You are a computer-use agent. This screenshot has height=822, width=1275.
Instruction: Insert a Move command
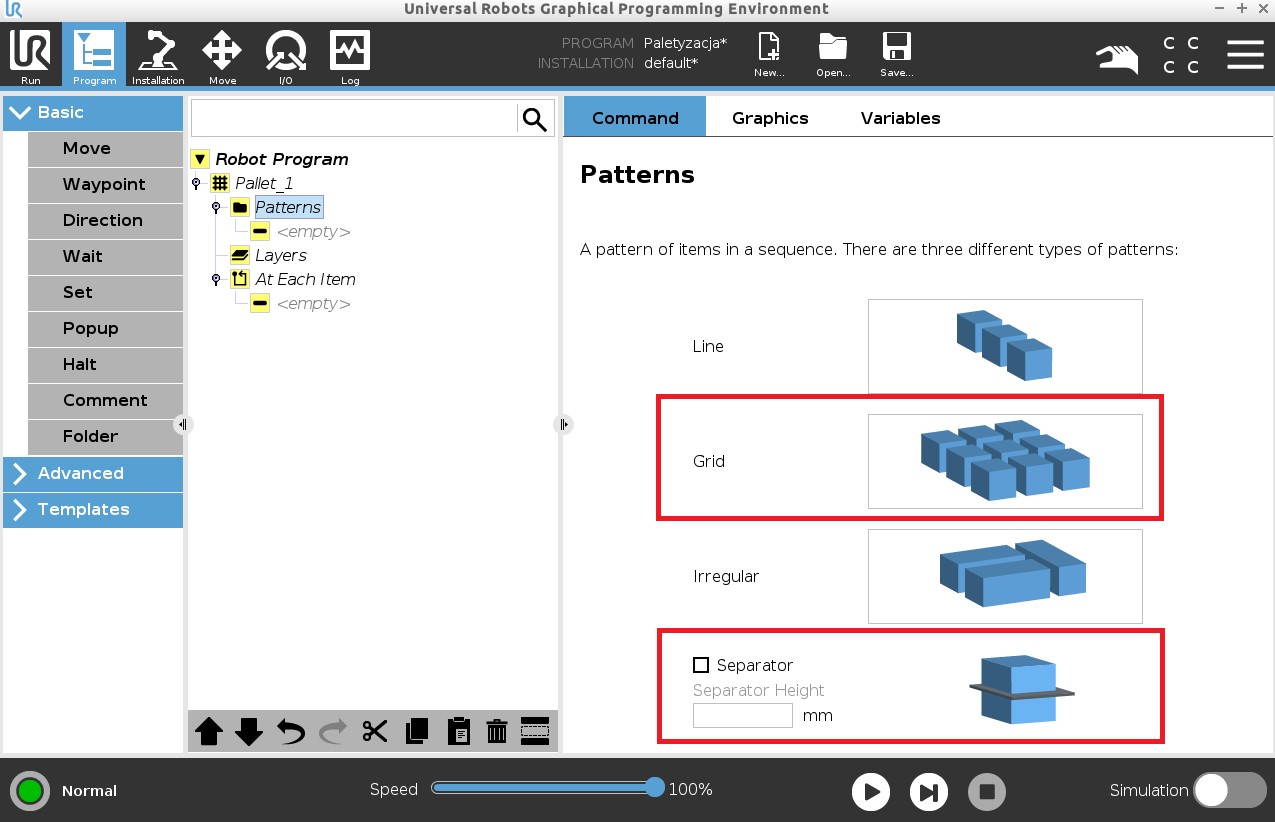(105, 149)
